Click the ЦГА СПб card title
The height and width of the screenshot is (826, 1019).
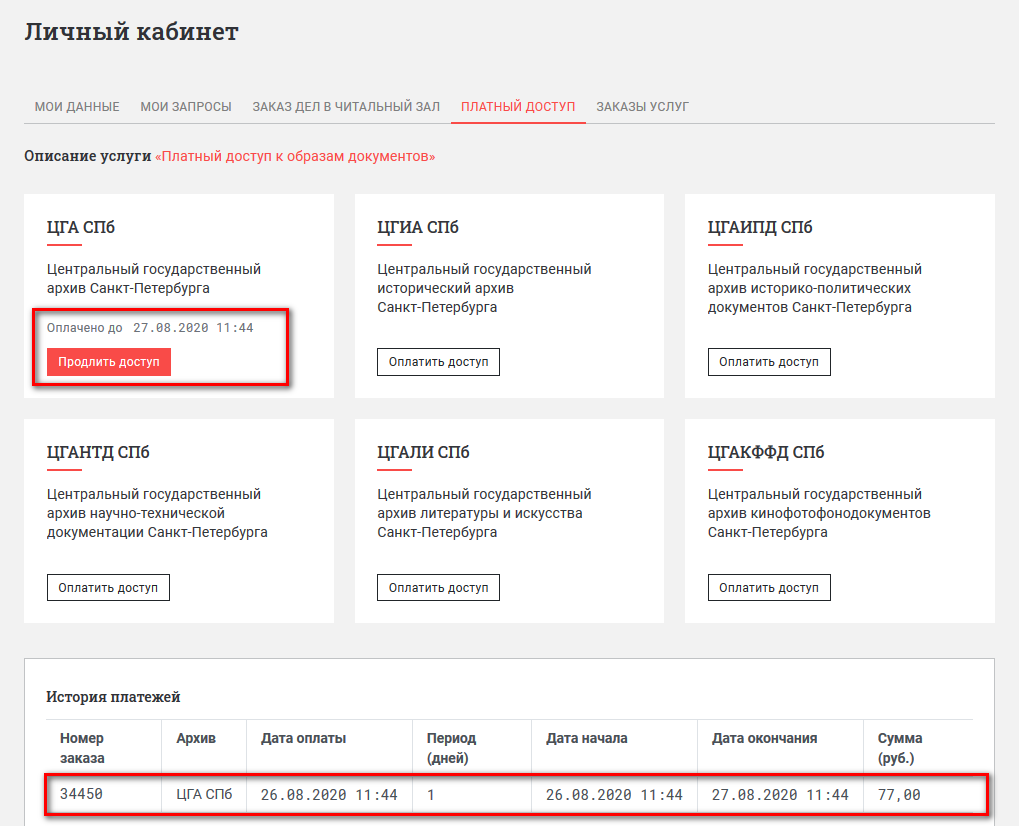[x=81, y=227]
